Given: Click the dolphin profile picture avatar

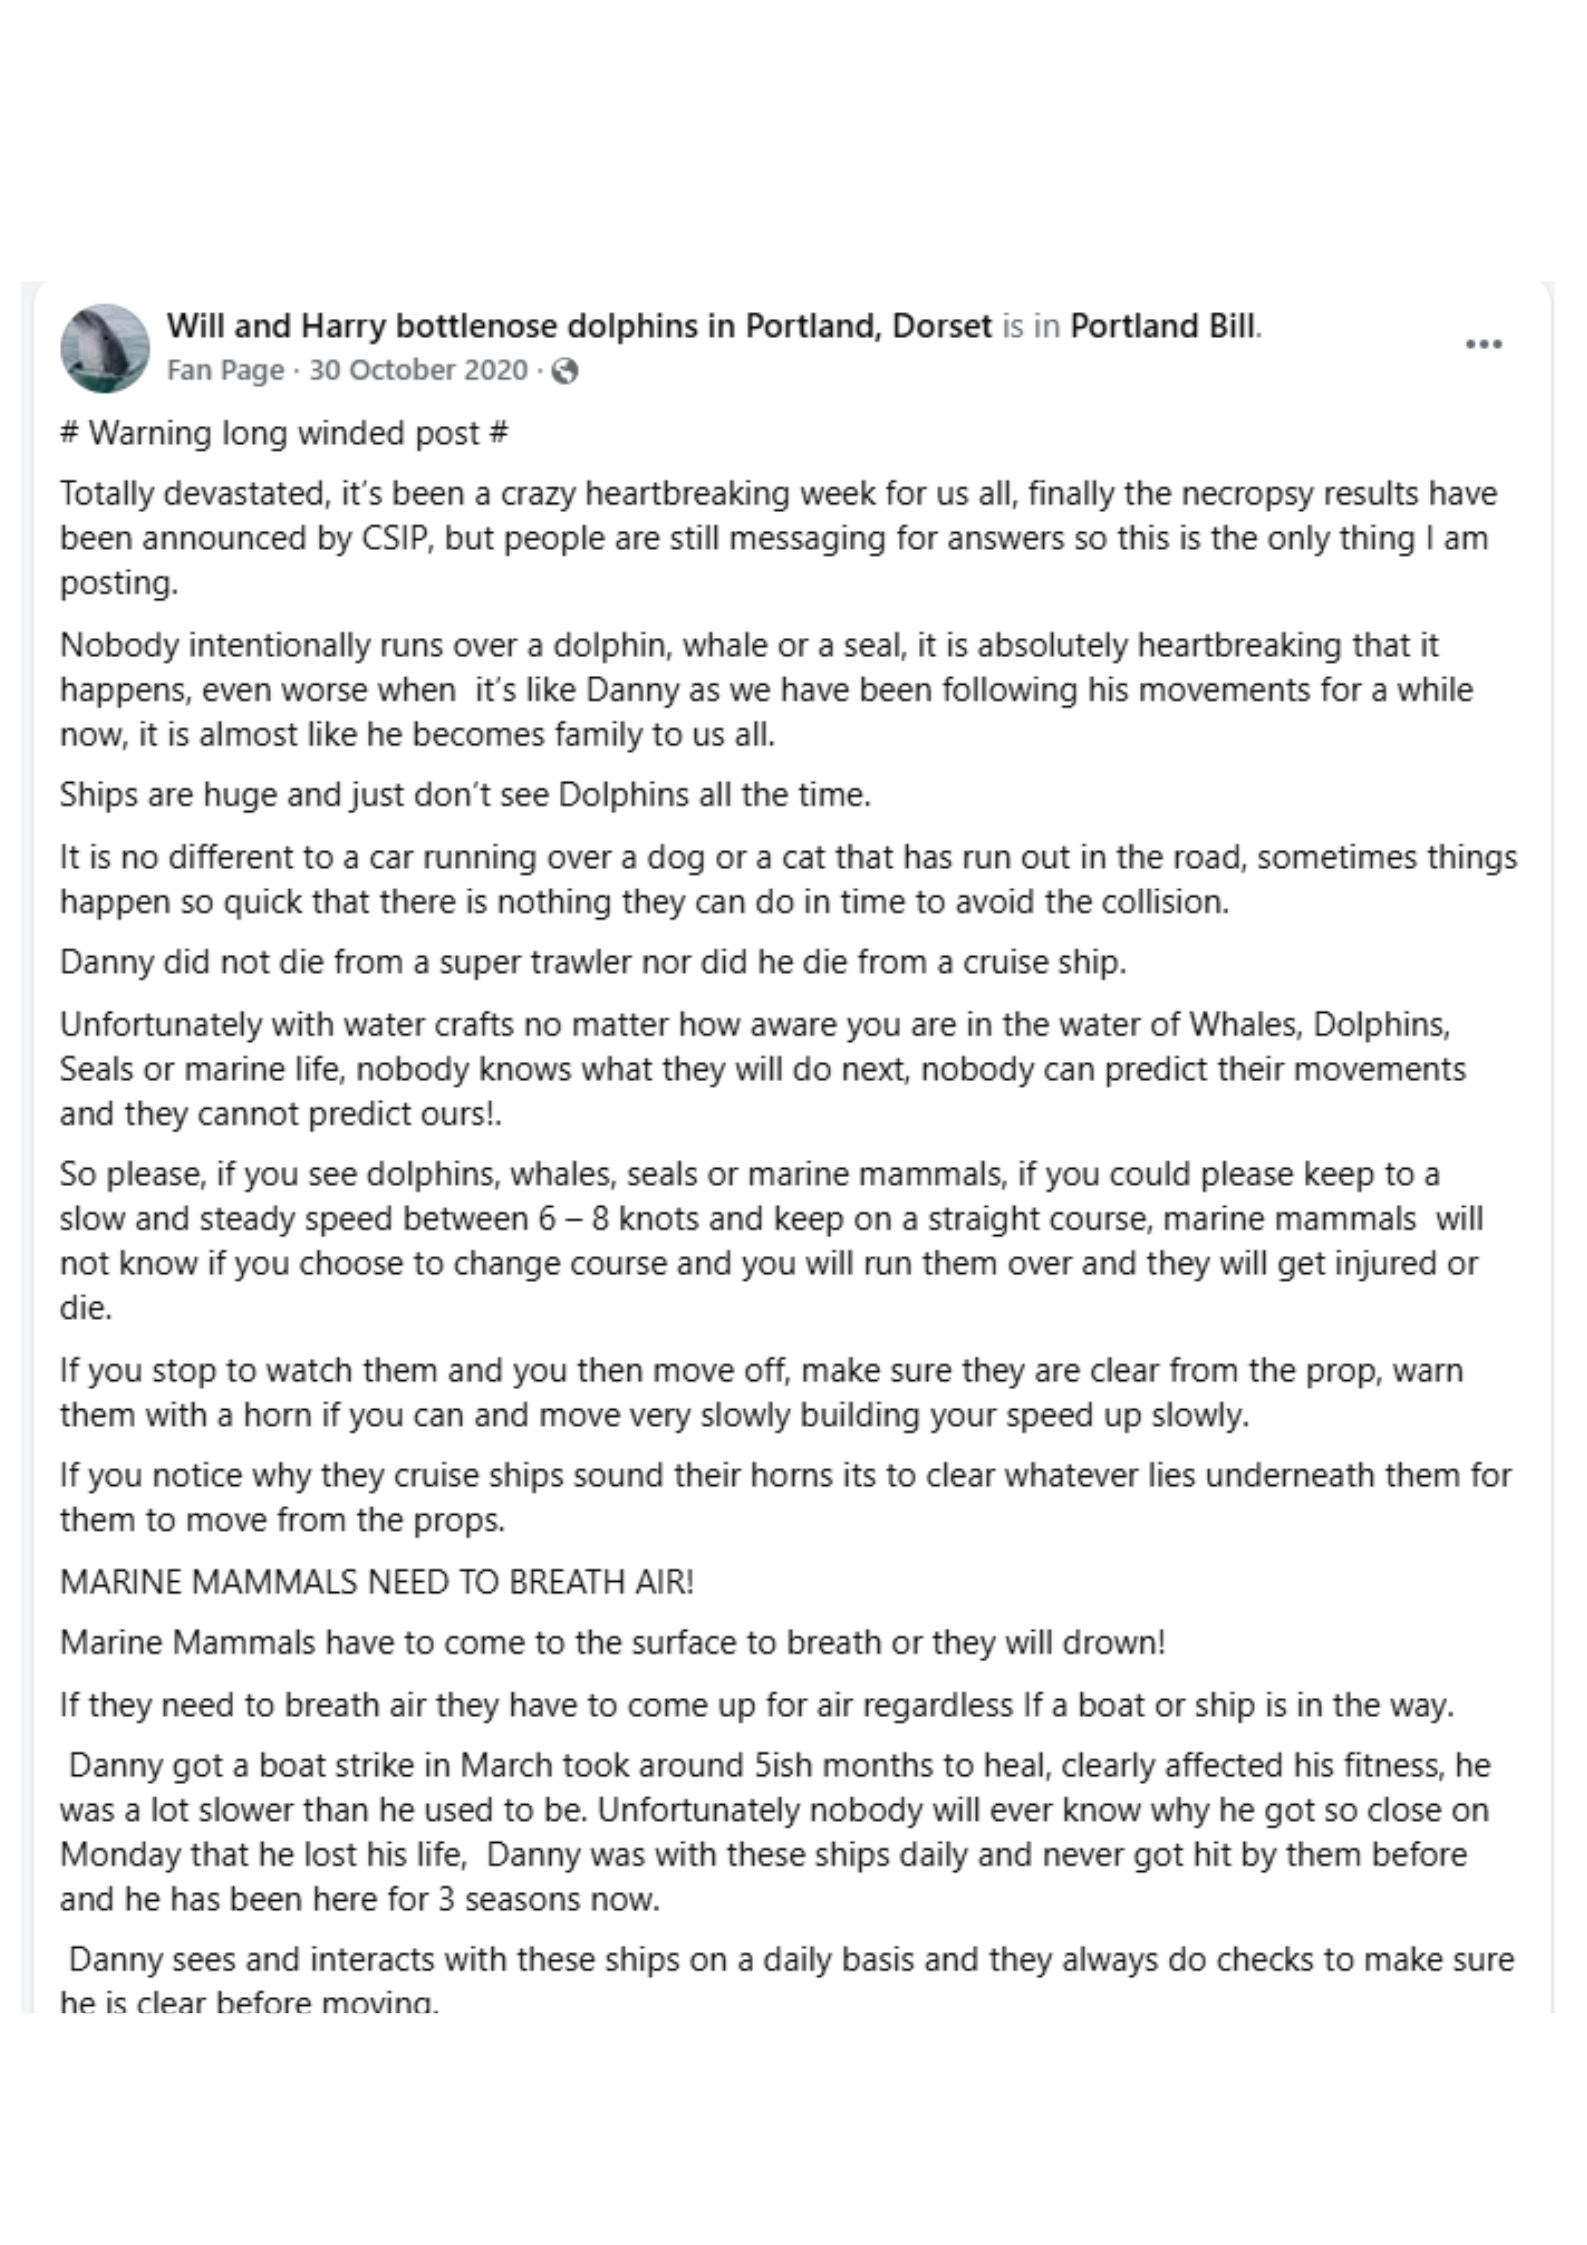Looking at the screenshot, I should 105,348.
